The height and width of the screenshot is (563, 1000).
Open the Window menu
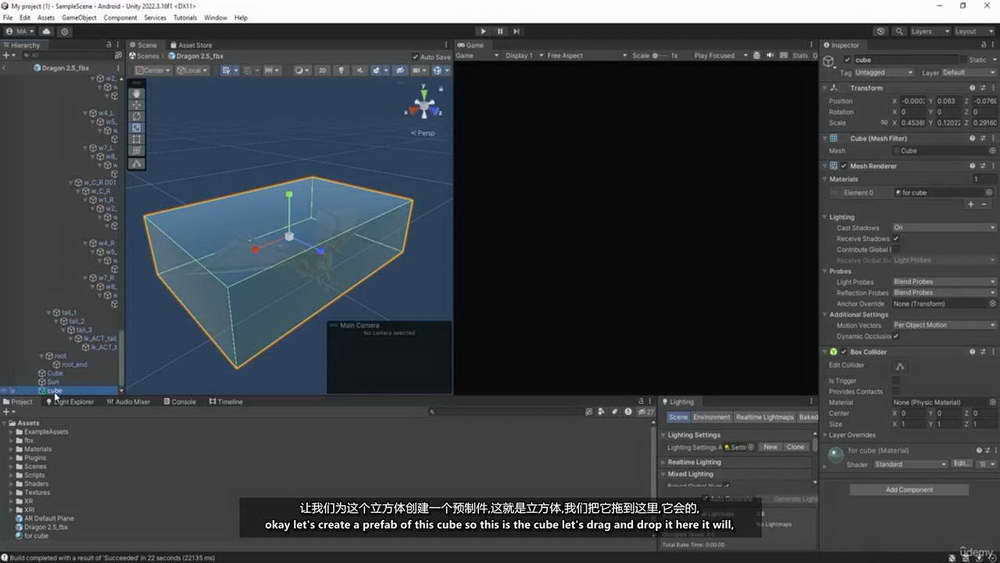pyautogui.click(x=216, y=18)
